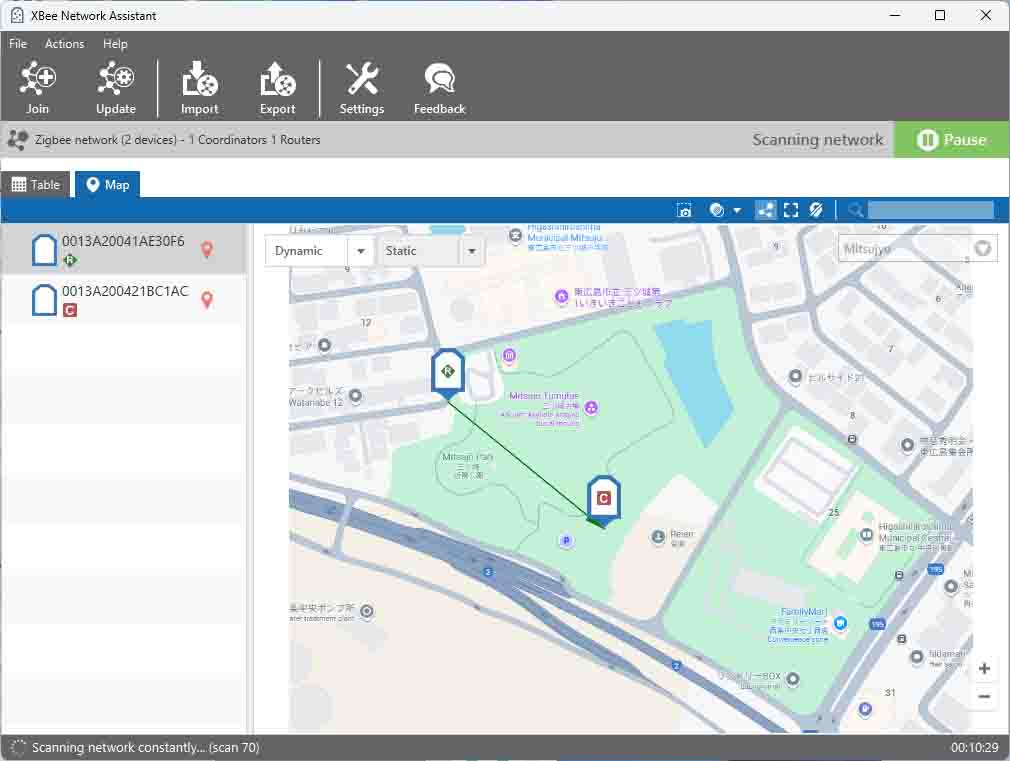1010x761 pixels.
Task: Click the location pin for 0013A200421BC1AC
Action: [x=207, y=300]
